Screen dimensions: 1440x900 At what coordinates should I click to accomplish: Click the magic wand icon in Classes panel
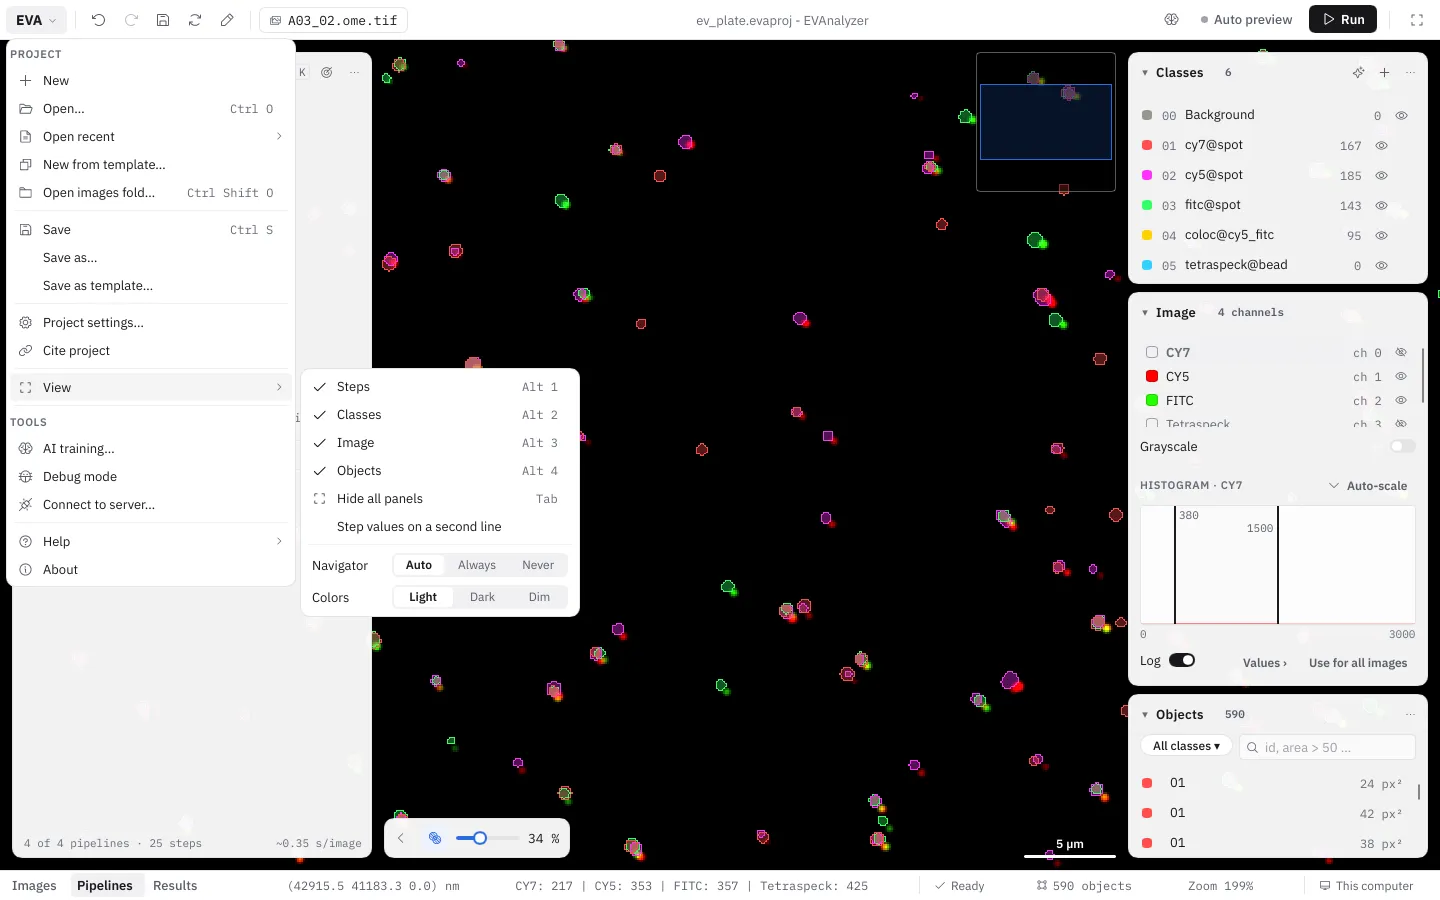1358,73
